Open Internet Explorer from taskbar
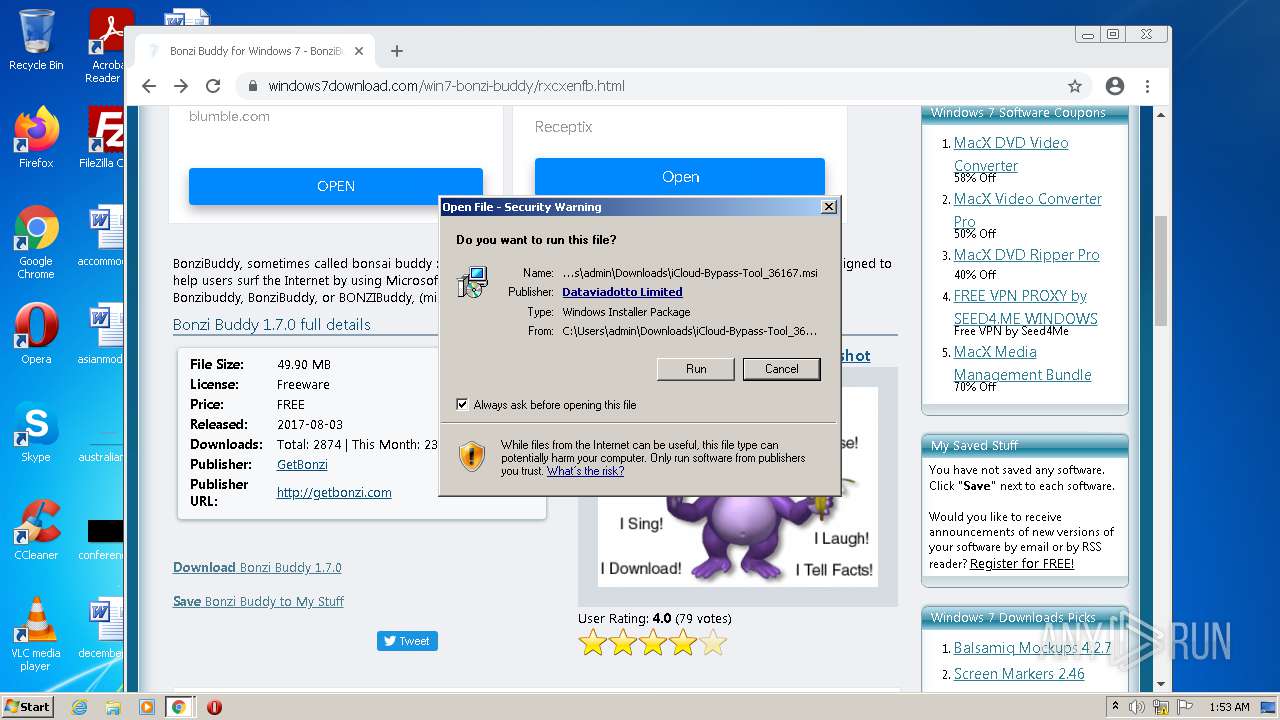 (79, 707)
